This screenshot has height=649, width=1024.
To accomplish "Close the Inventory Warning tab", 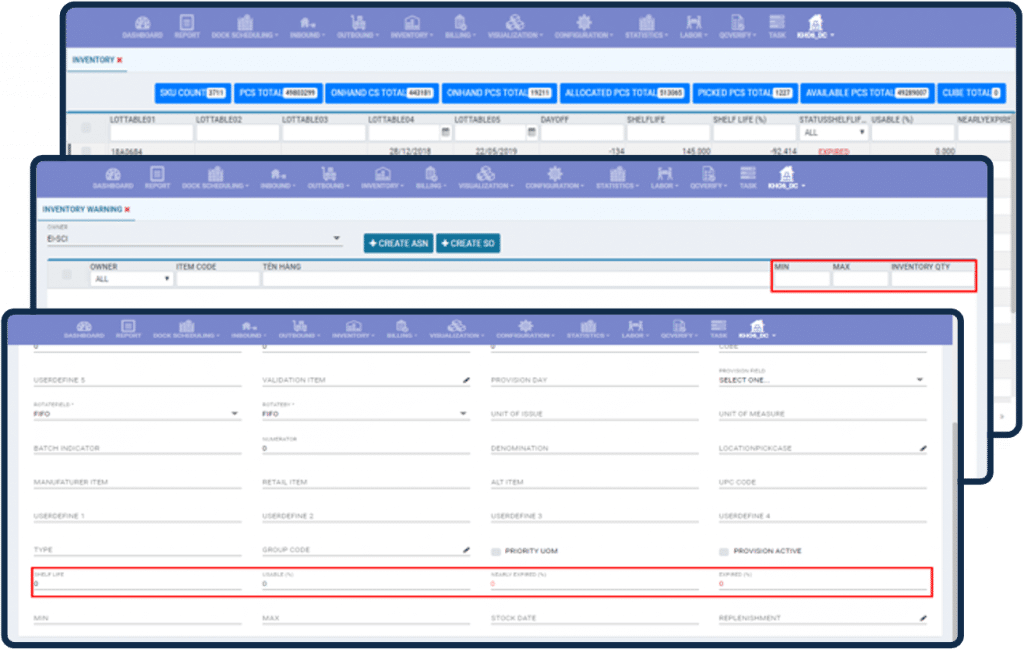I will click(128, 209).
